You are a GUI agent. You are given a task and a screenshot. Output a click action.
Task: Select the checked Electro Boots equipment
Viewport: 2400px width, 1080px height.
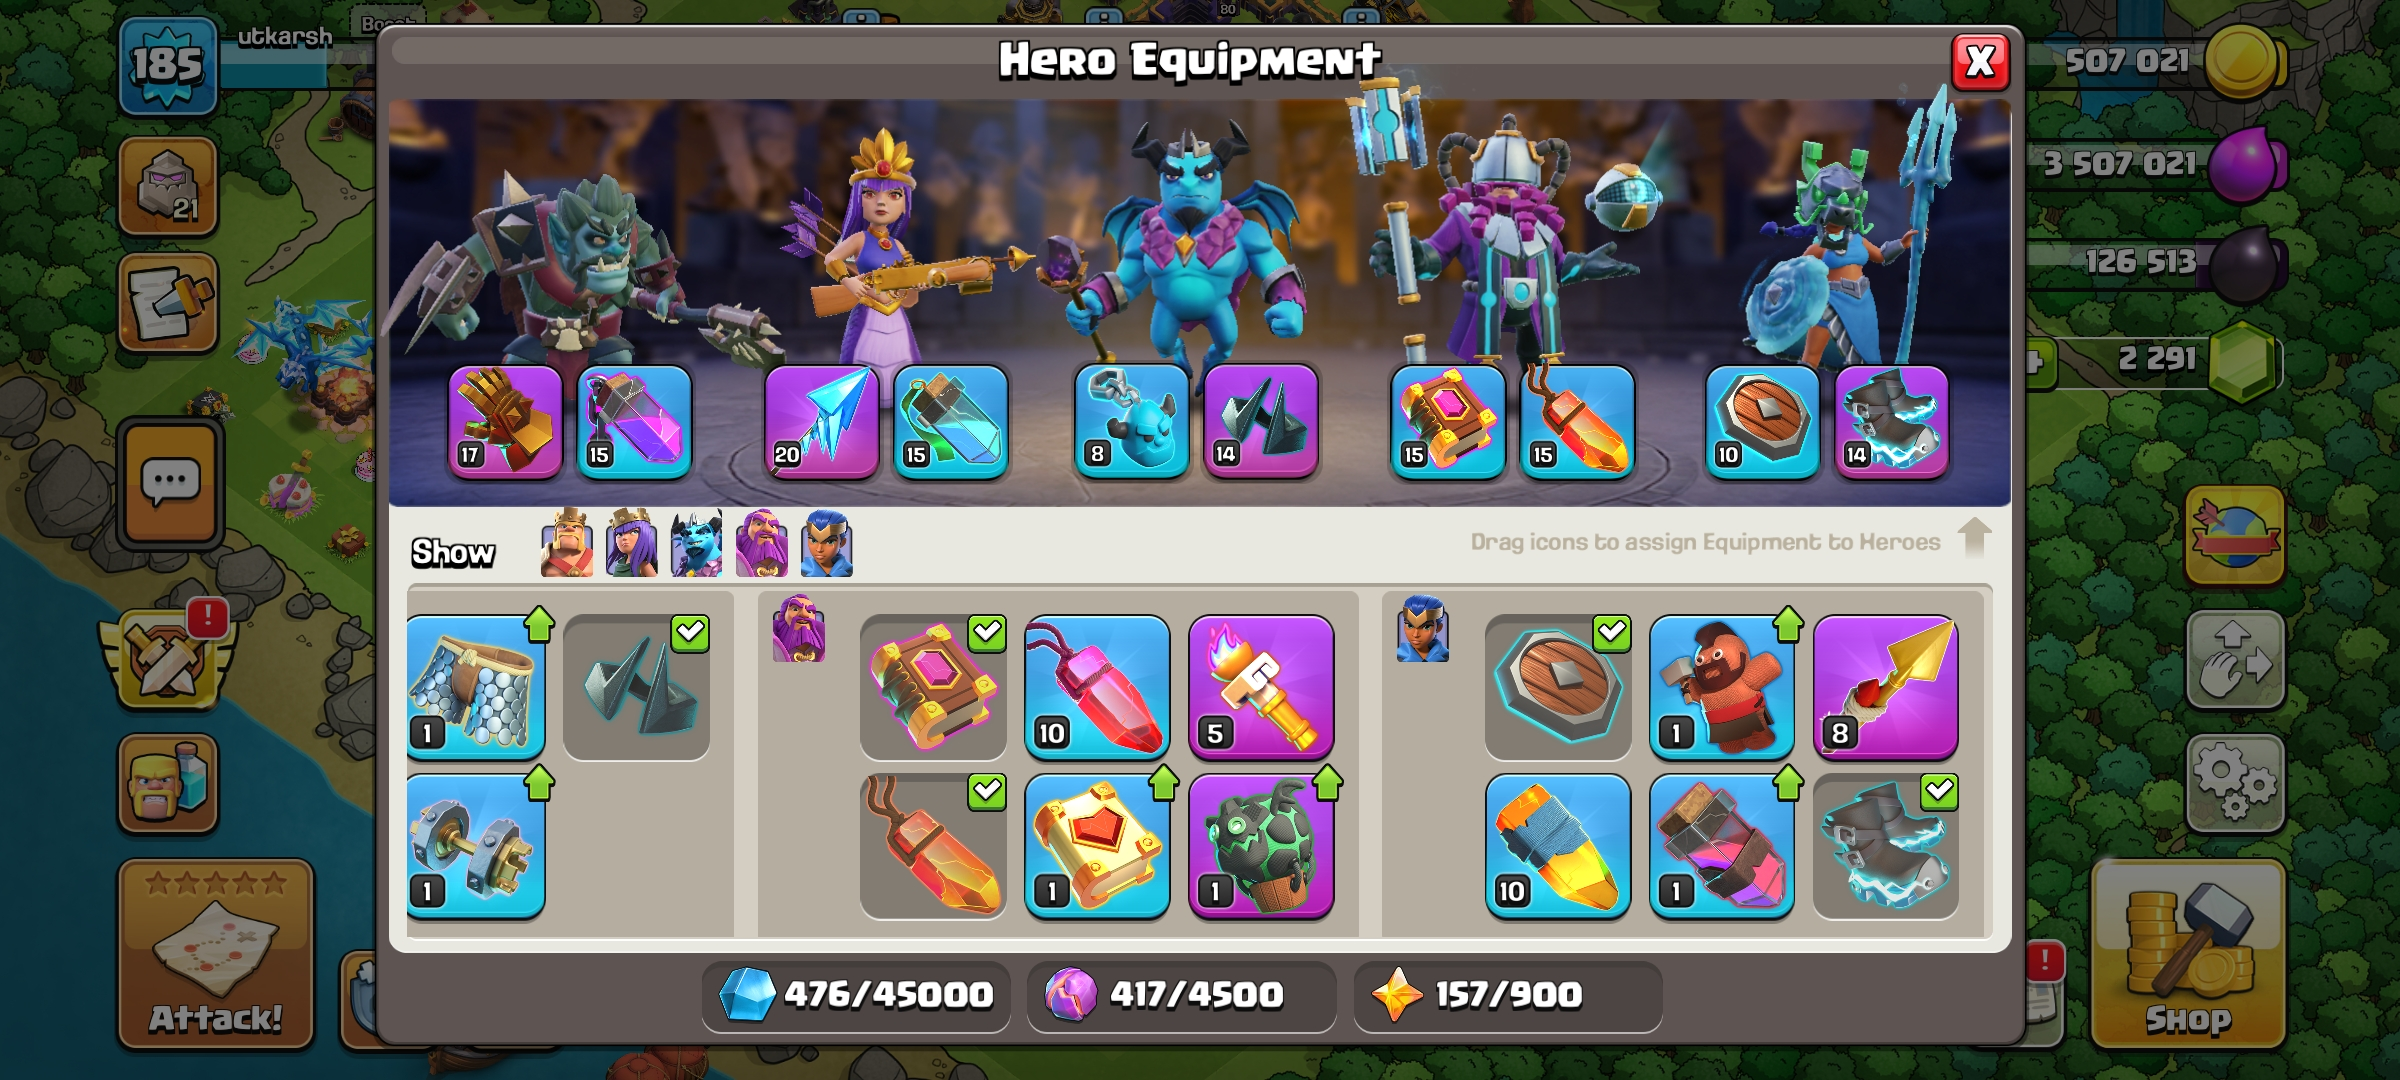coord(1885,846)
